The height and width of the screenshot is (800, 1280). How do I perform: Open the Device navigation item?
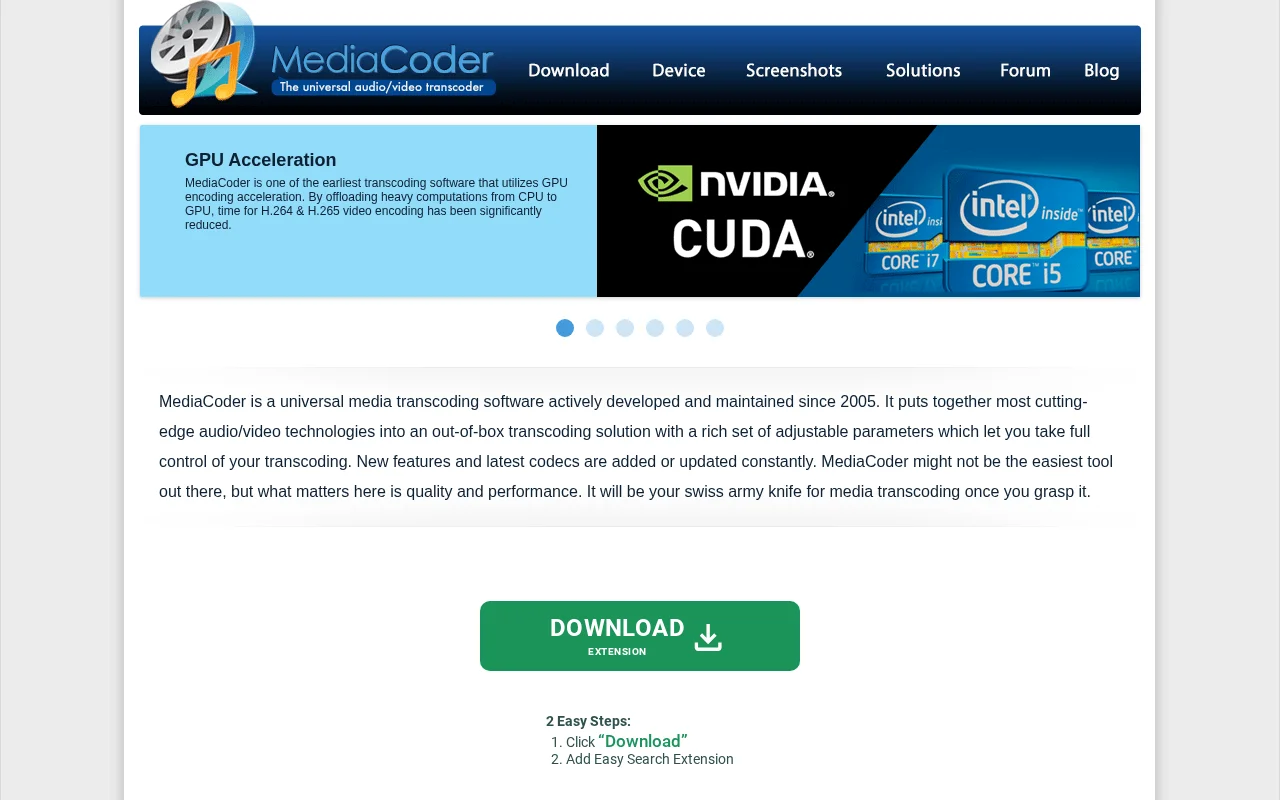pyautogui.click(x=679, y=70)
